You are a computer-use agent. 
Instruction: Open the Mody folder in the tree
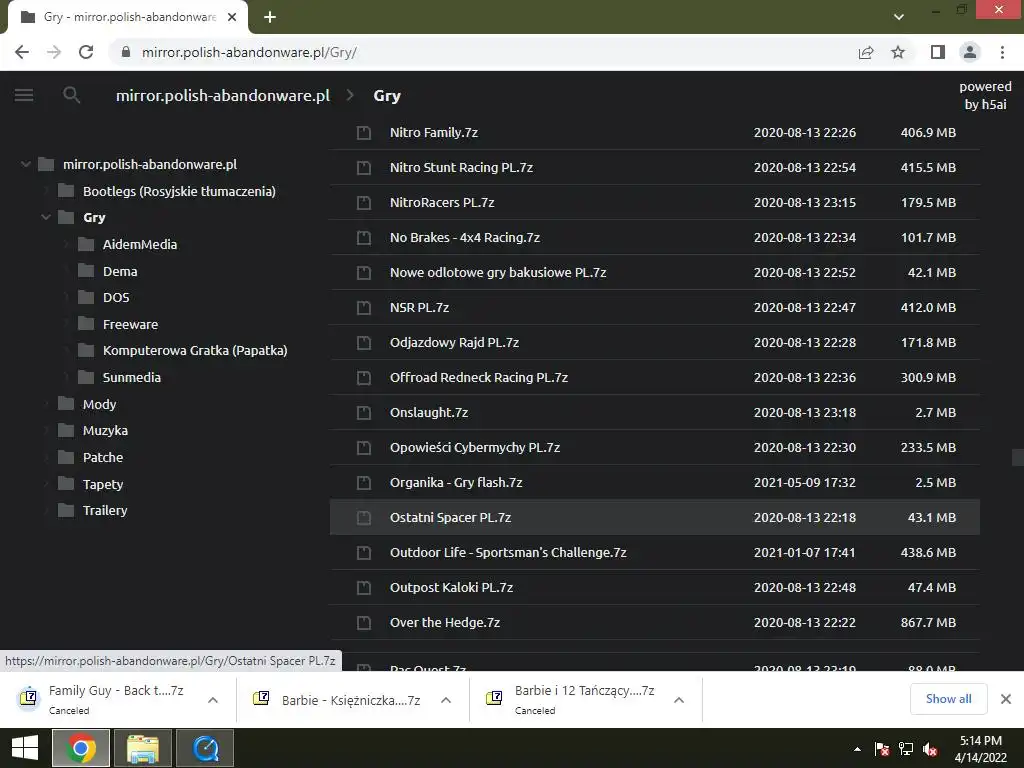99,404
